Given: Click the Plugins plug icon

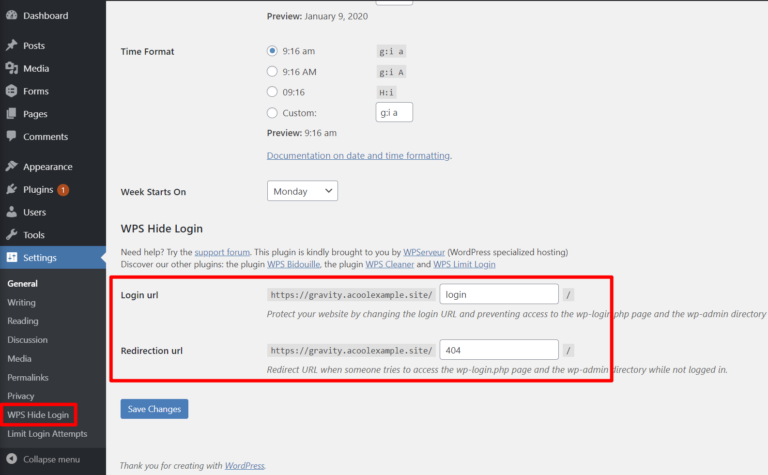Looking at the screenshot, I should tap(12, 190).
